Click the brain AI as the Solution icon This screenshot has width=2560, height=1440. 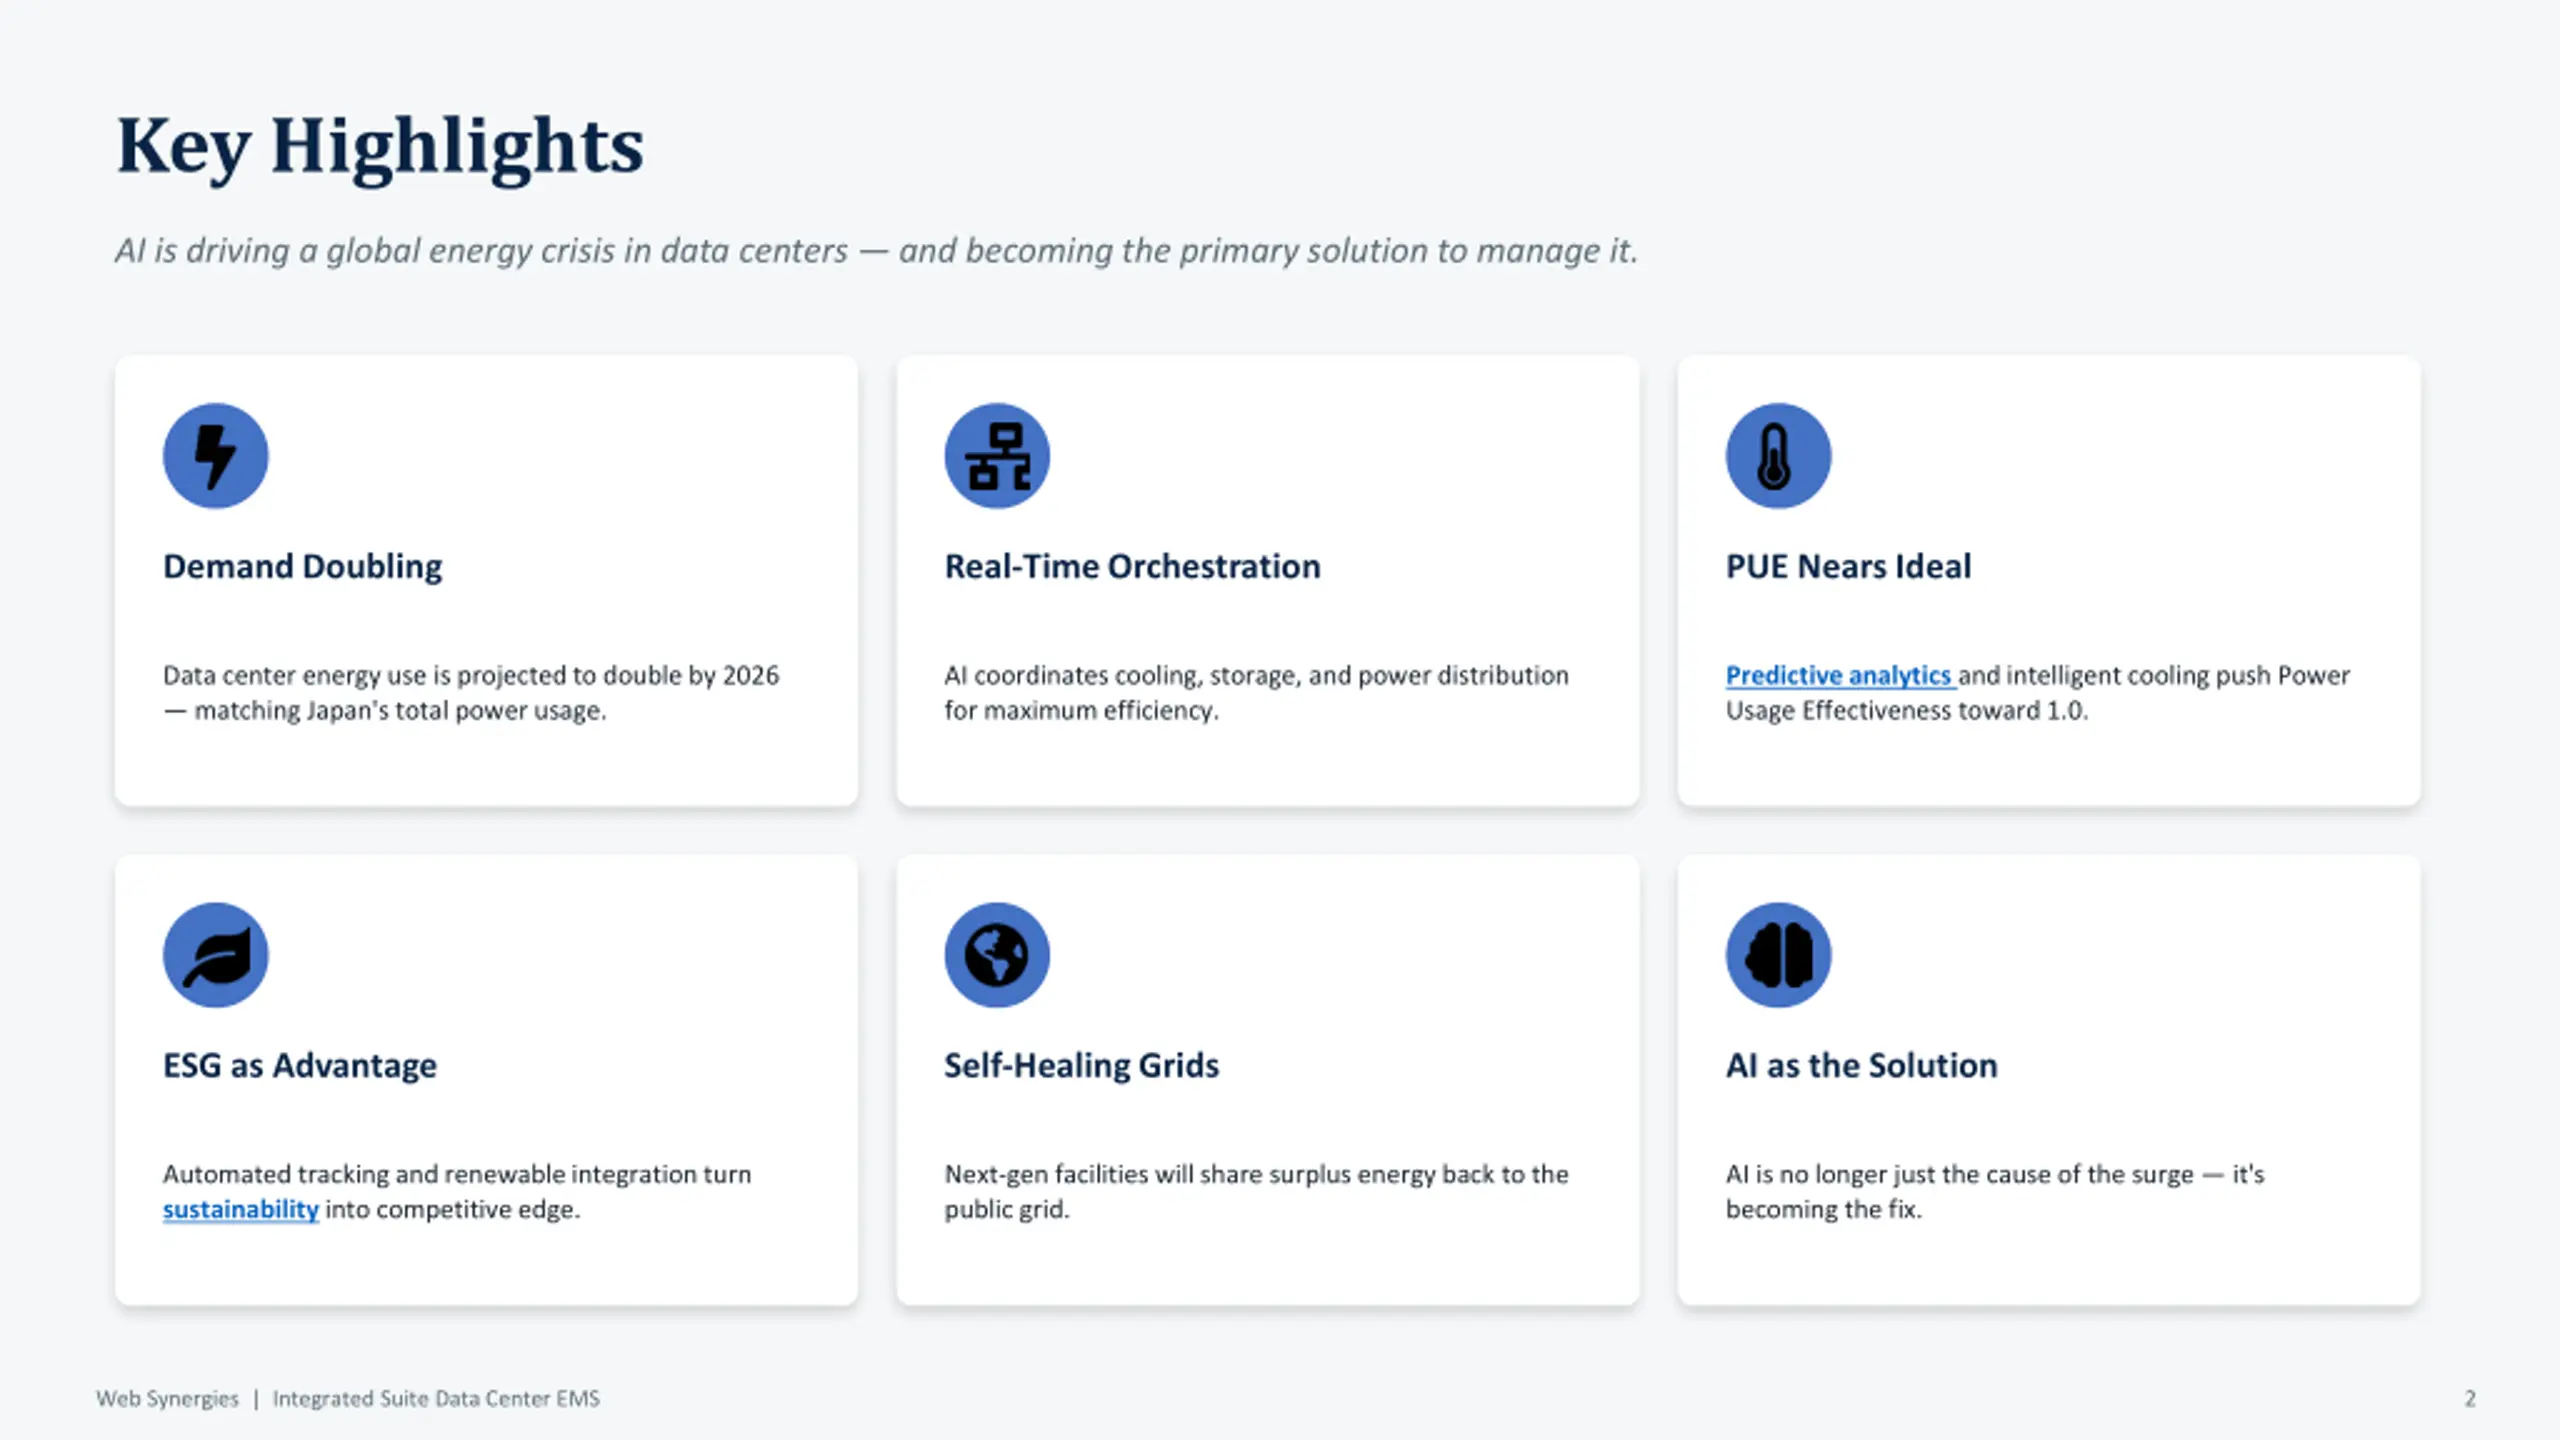(1778, 955)
